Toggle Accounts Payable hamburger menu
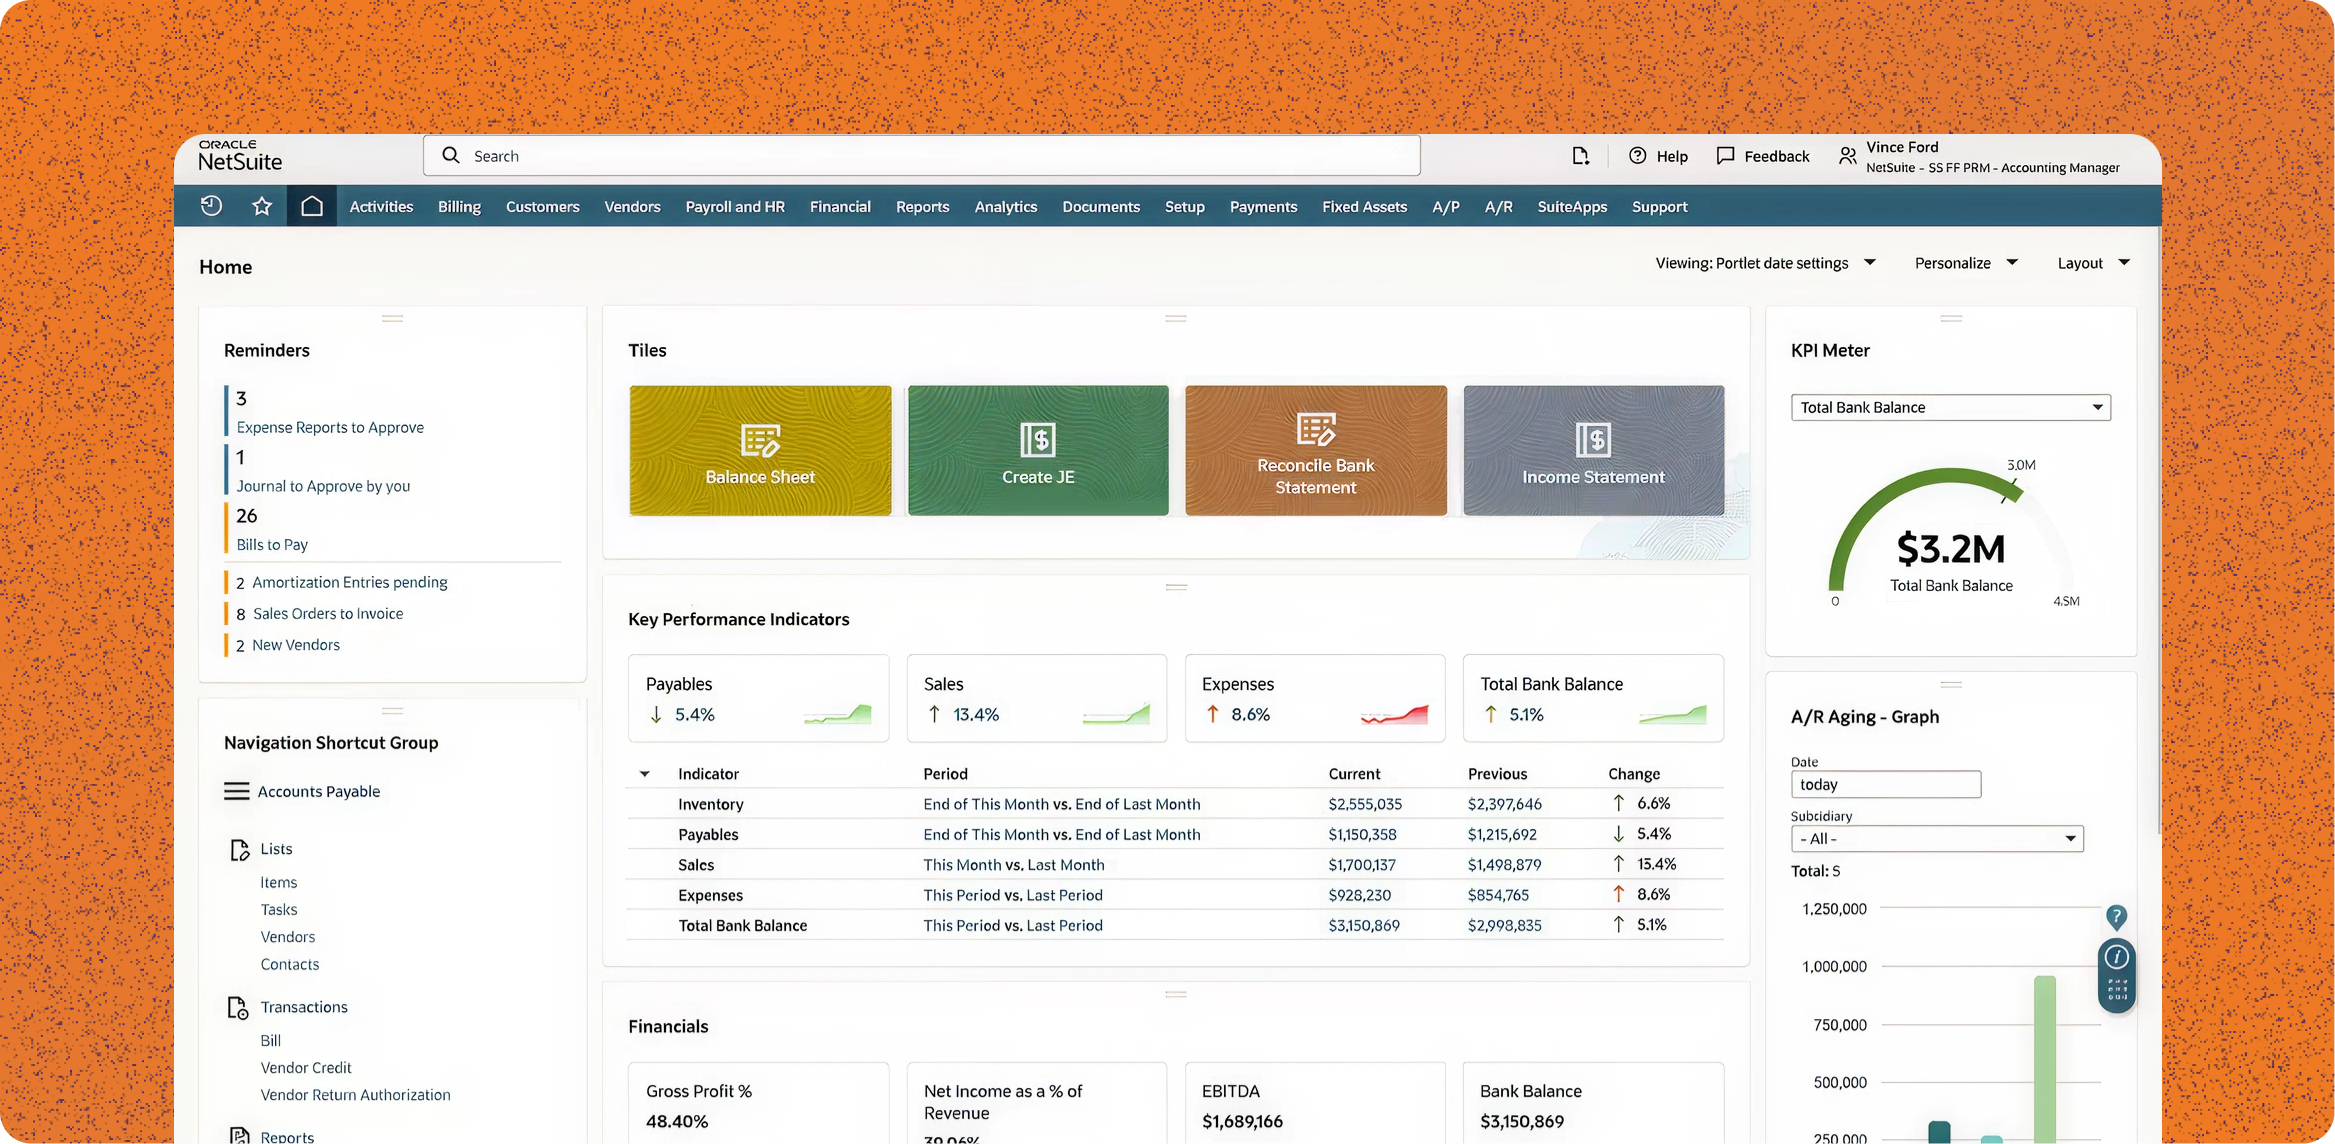The image size is (2335, 1144). [237, 791]
